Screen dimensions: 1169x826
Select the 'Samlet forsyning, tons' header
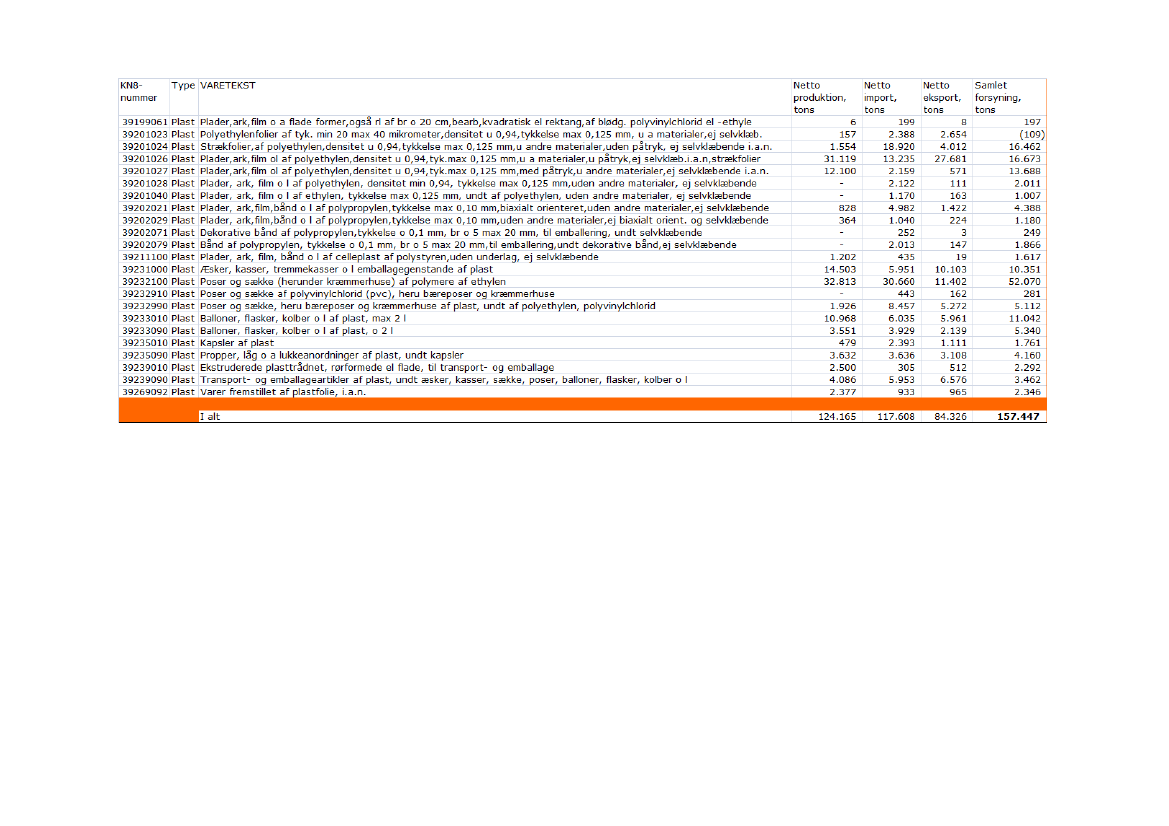coord(998,98)
